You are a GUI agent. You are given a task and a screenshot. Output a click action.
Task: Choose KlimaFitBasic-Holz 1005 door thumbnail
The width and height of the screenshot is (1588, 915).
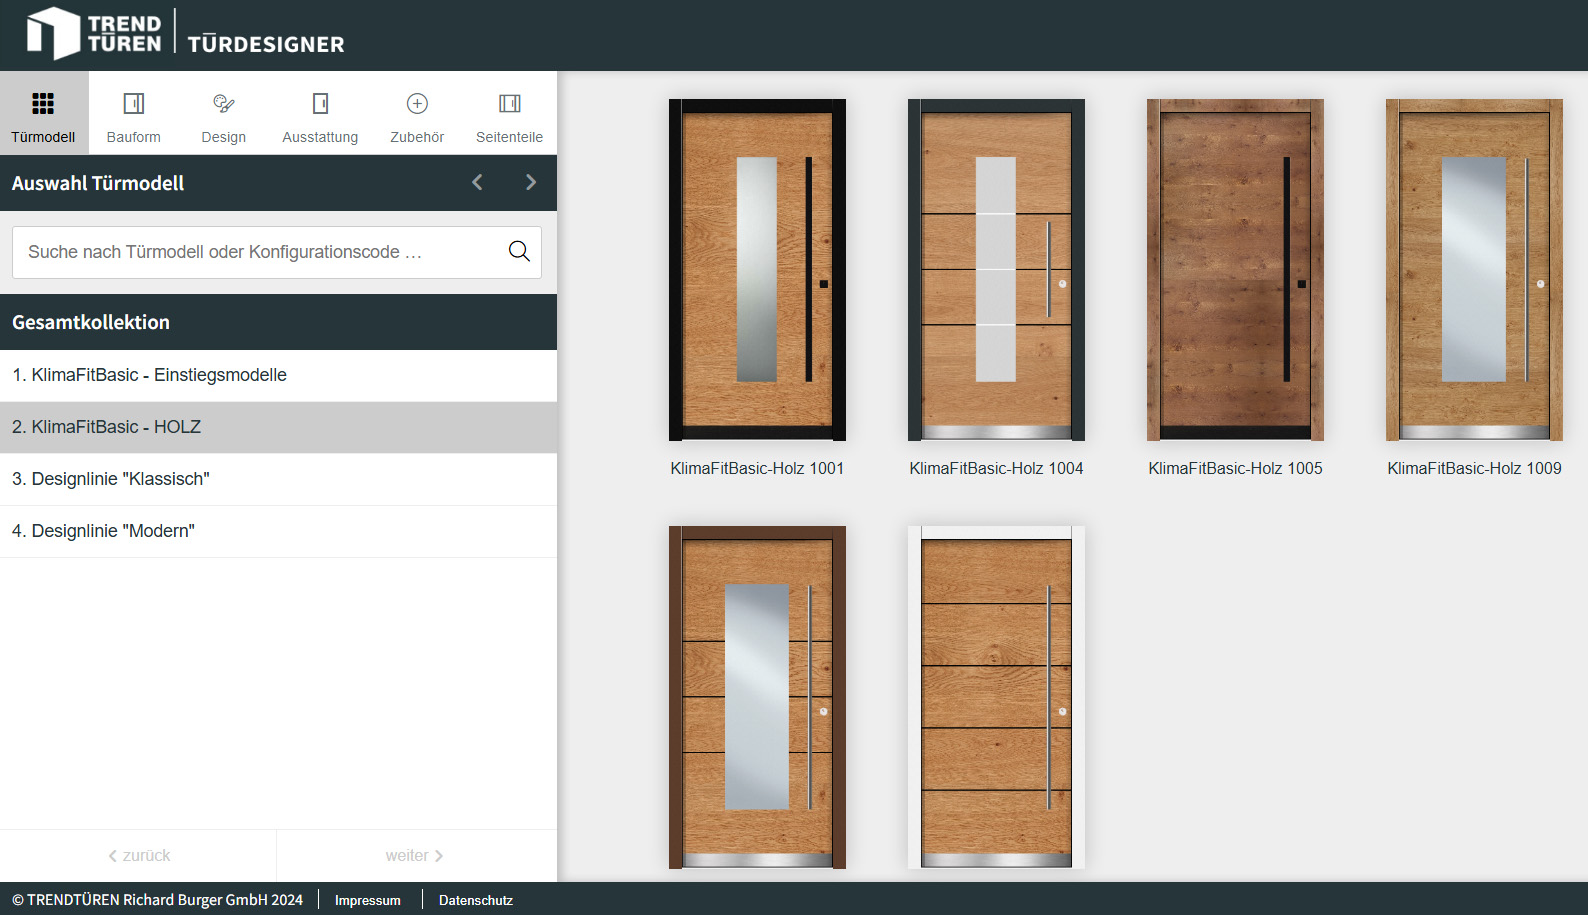tap(1235, 270)
